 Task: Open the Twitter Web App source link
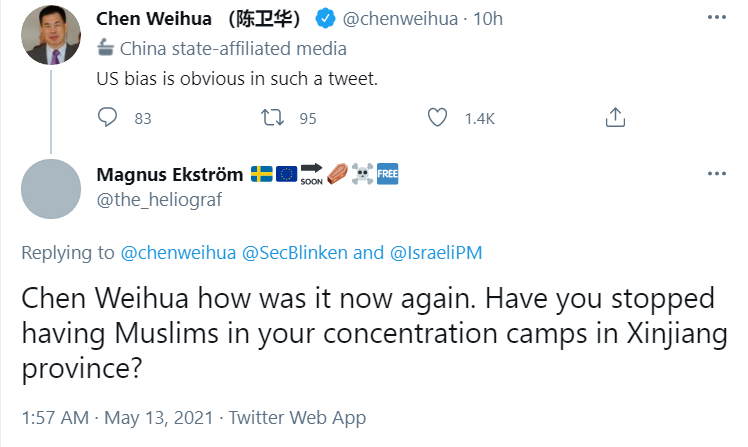tap(297, 417)
